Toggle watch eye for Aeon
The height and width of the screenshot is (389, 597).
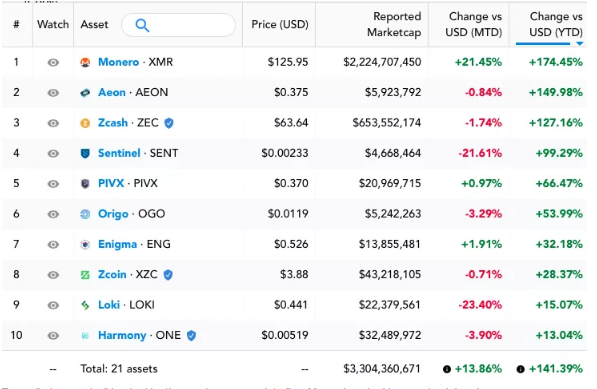coord(53,93)
